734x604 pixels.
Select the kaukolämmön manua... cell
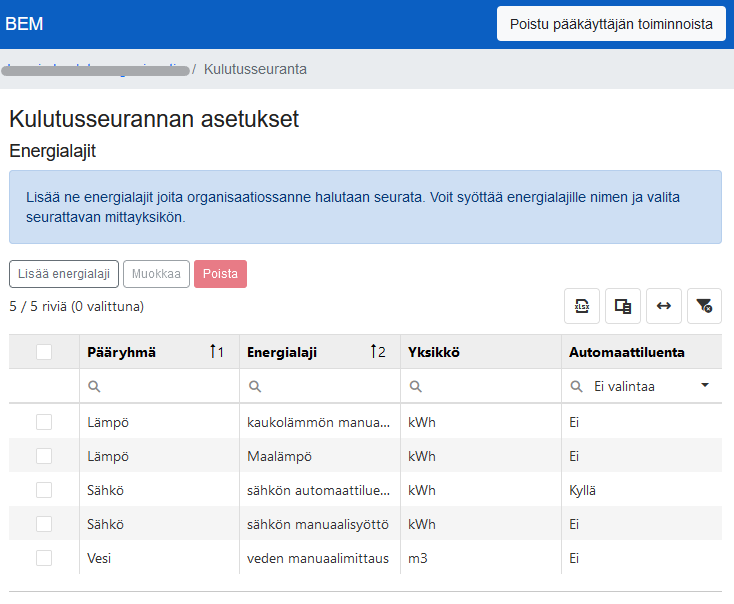[x=320, y=422]
